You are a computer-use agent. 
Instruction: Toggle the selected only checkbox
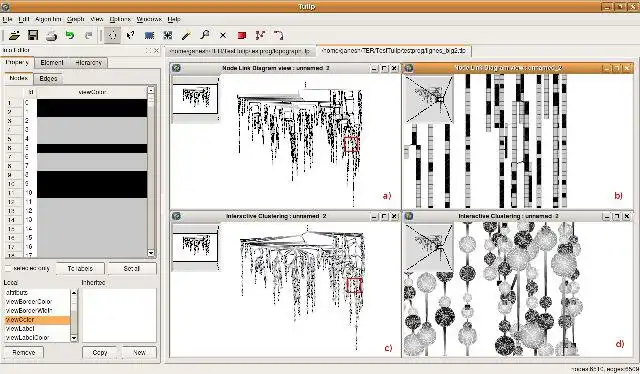coord(8,268)
